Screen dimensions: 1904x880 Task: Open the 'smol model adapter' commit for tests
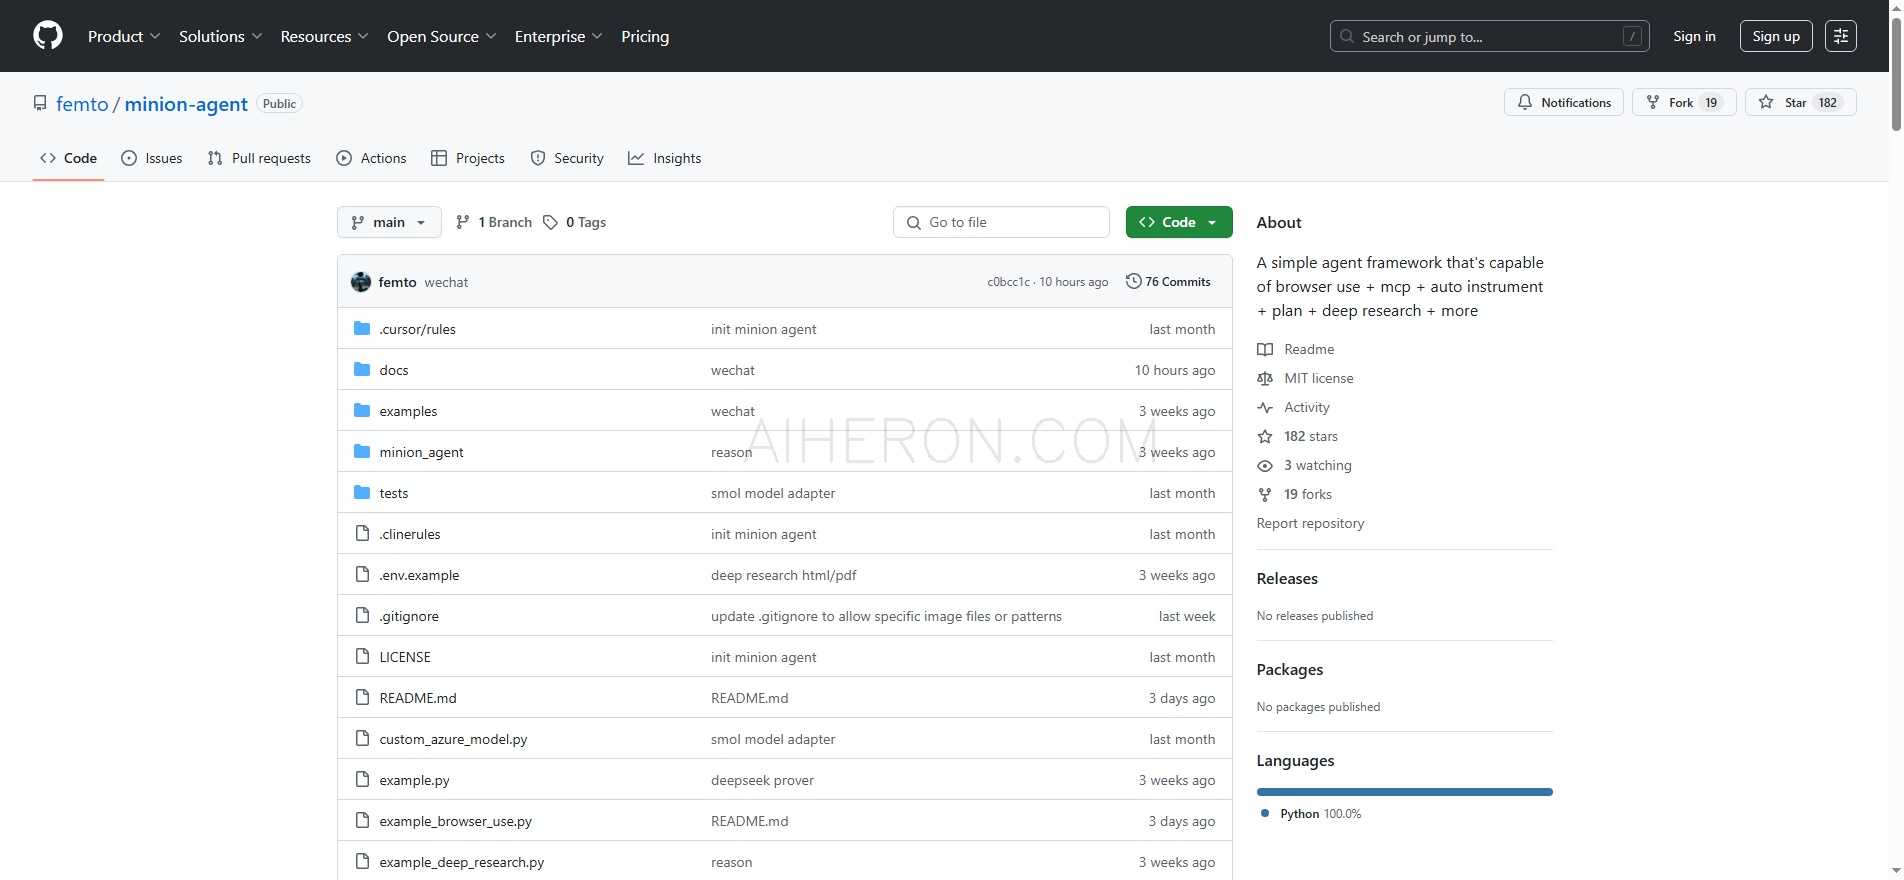(x=773, y=493)
